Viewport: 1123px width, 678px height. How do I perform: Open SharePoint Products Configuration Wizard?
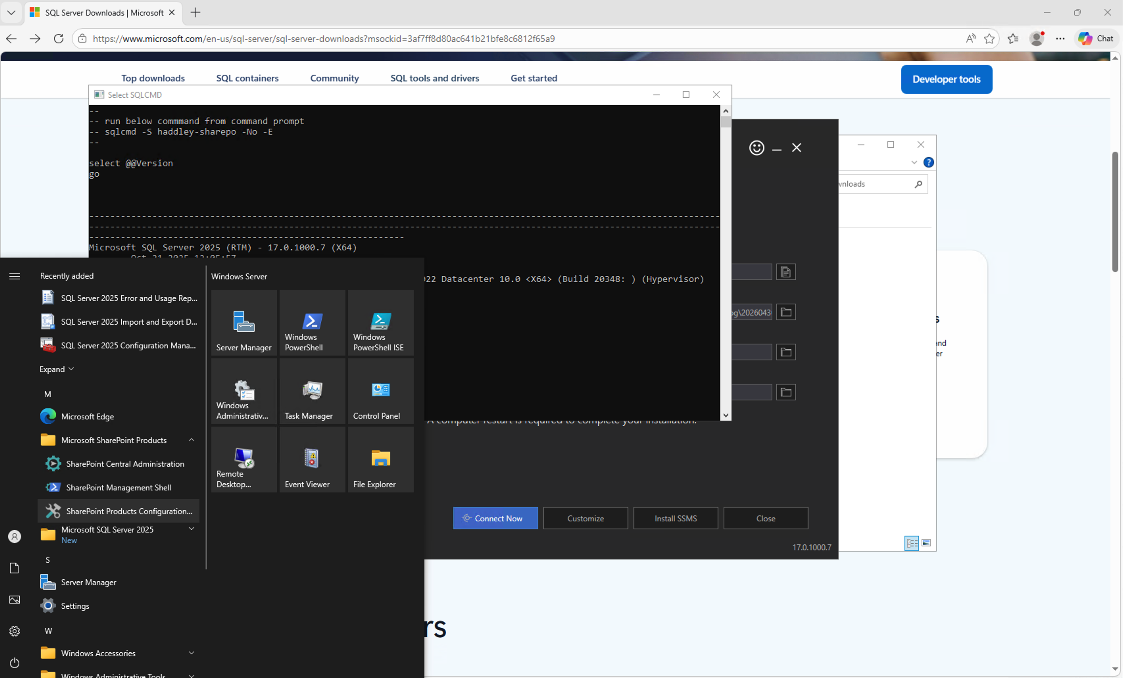(119, 511)
